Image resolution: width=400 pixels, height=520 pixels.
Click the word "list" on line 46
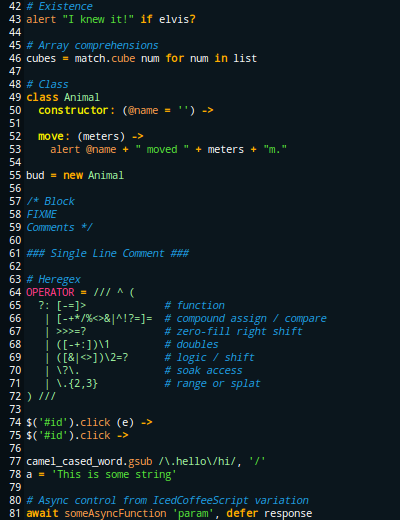coord(245,58)
